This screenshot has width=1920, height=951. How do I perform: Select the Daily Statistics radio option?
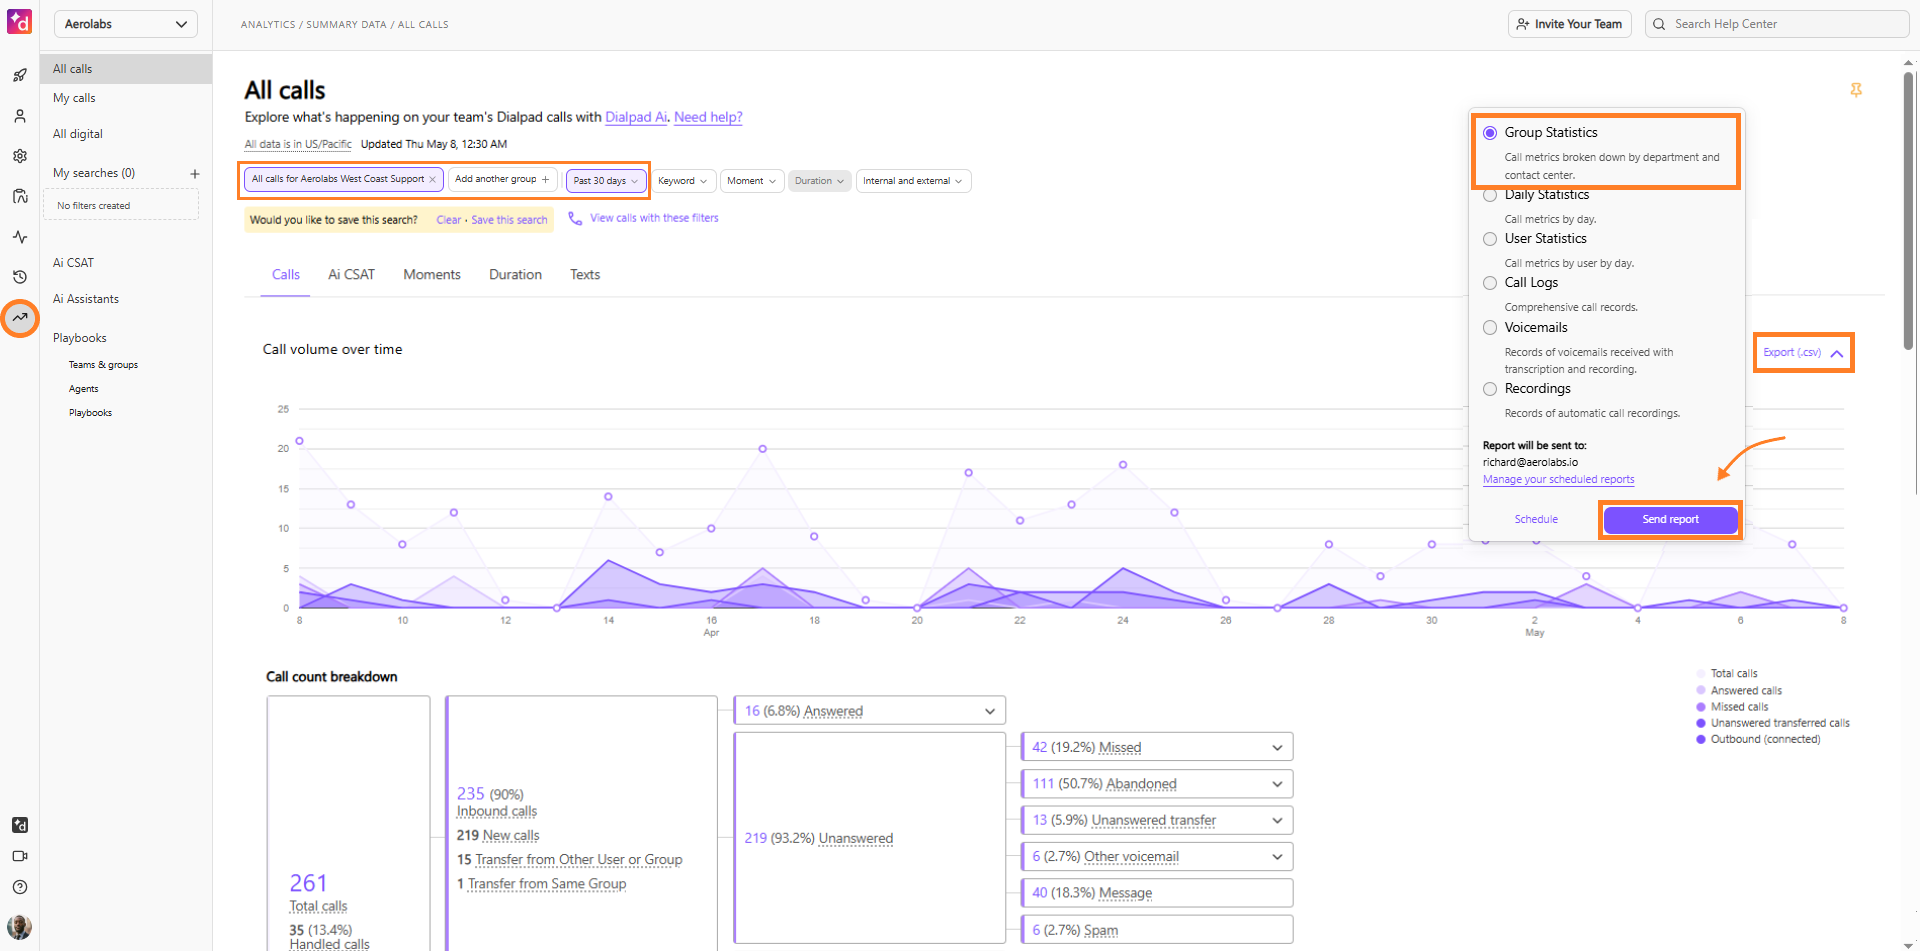(1490, 195)
